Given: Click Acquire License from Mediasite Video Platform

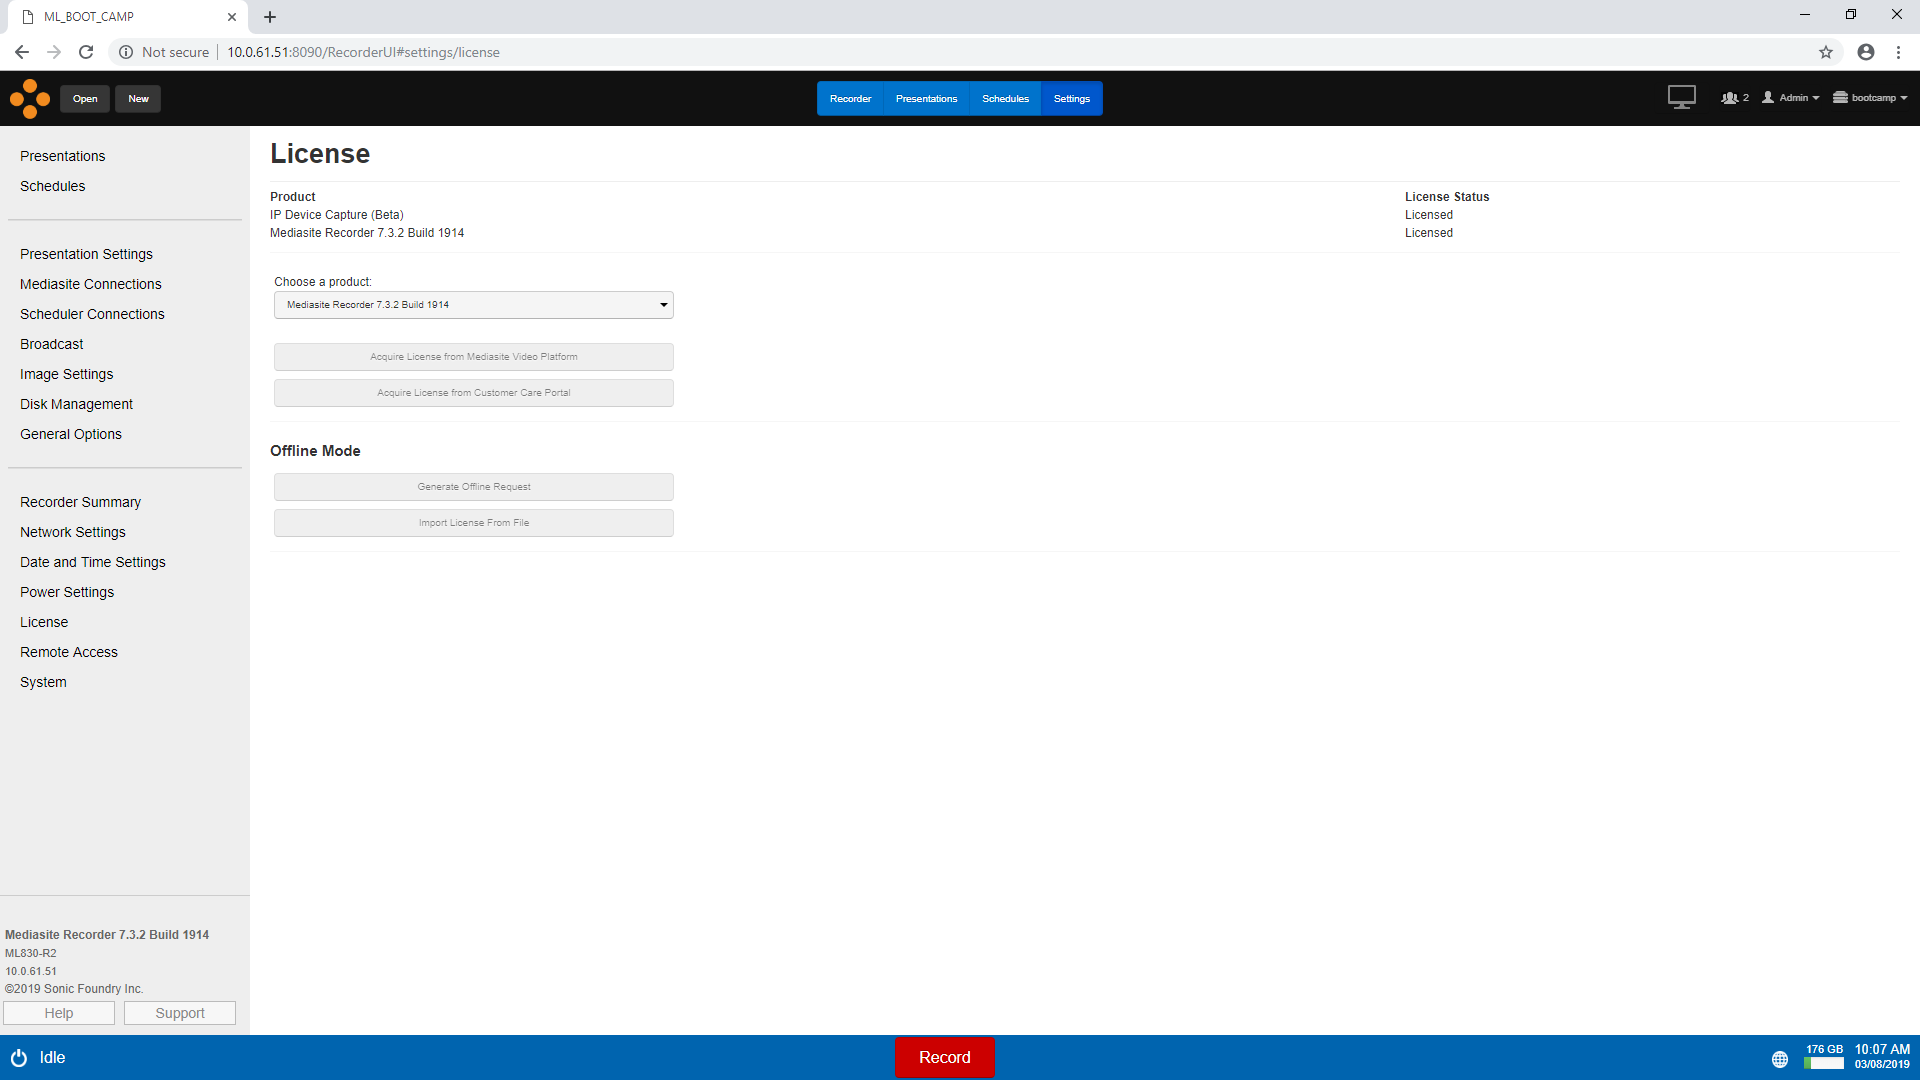Looking at the screenshot, I should (x=473, y=357).
